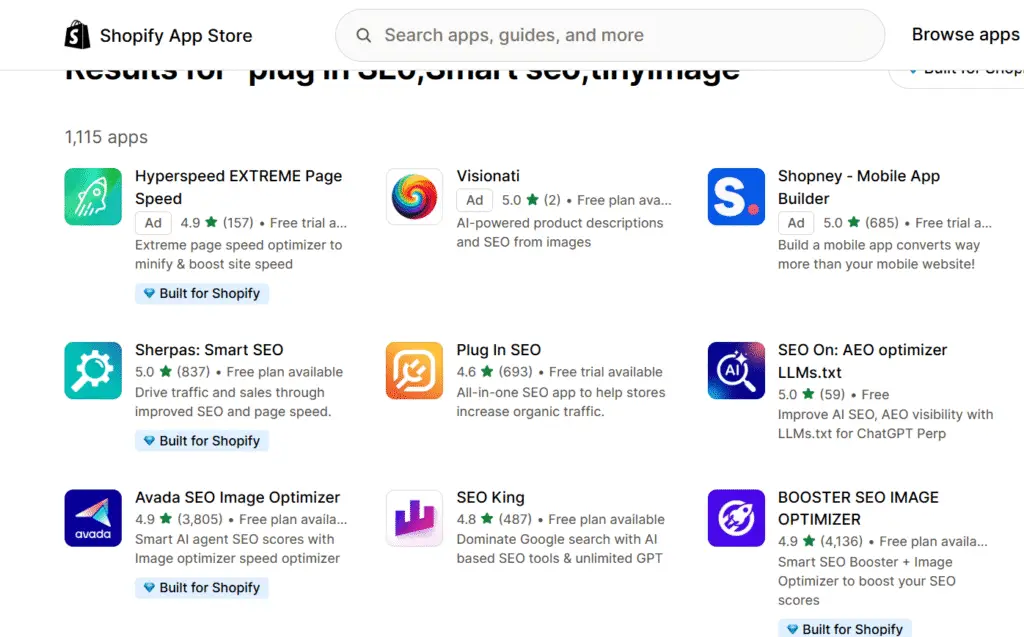This screenshot has width=1024, height=637.
Task: Click the Built for Shopify badge under Sherpas
Action: click(x=202, y=440)
